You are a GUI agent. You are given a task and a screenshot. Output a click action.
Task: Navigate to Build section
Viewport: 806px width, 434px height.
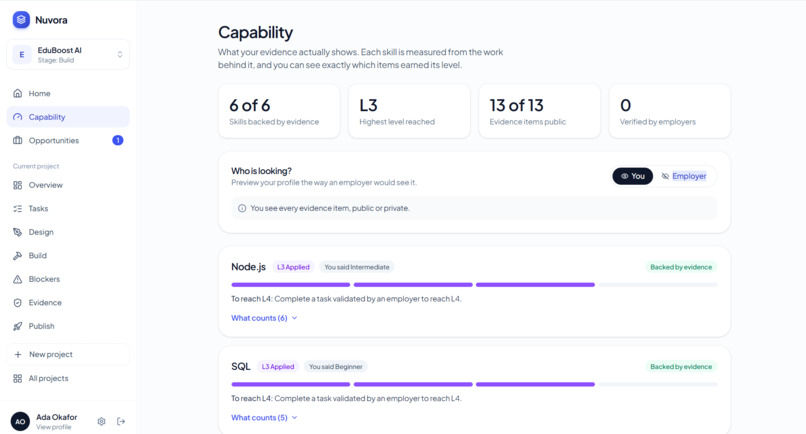(x=68, y=256)
